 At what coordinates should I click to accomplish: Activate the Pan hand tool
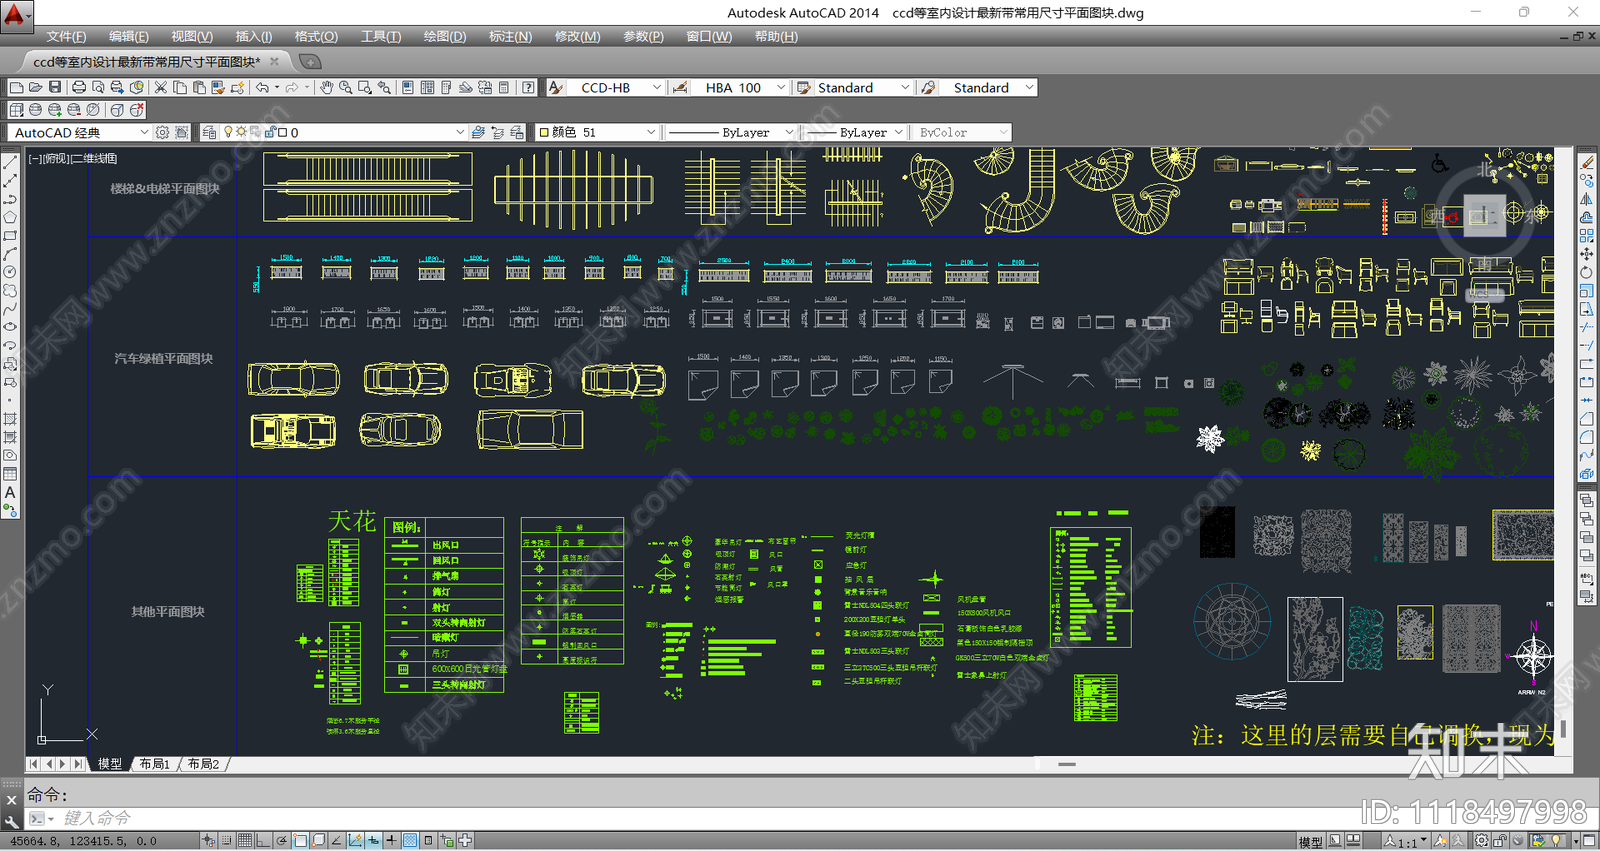coord(327,88)
